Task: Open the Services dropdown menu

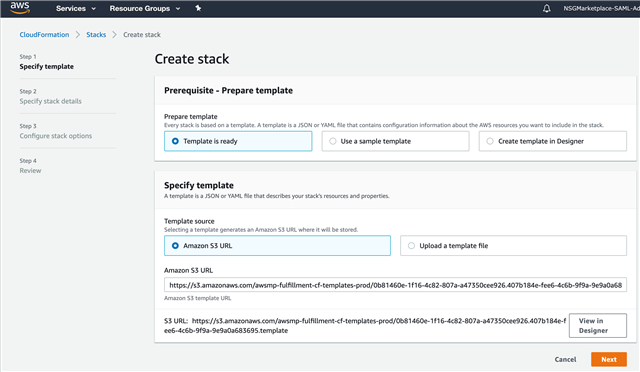Action: coord(76,8)
